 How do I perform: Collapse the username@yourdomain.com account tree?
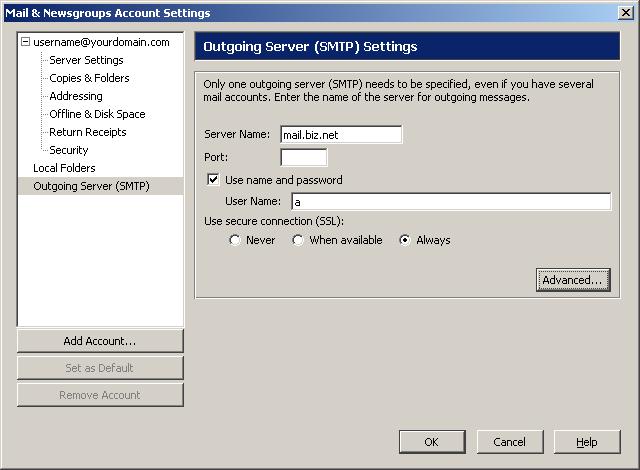(x=26, y=43)
